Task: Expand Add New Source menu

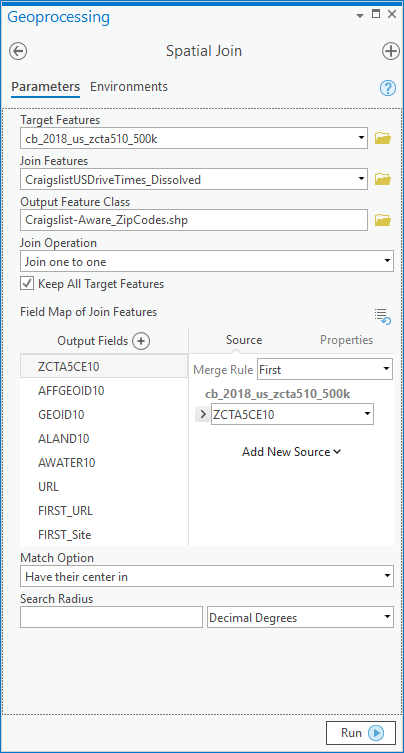Action: coord(292,452)
